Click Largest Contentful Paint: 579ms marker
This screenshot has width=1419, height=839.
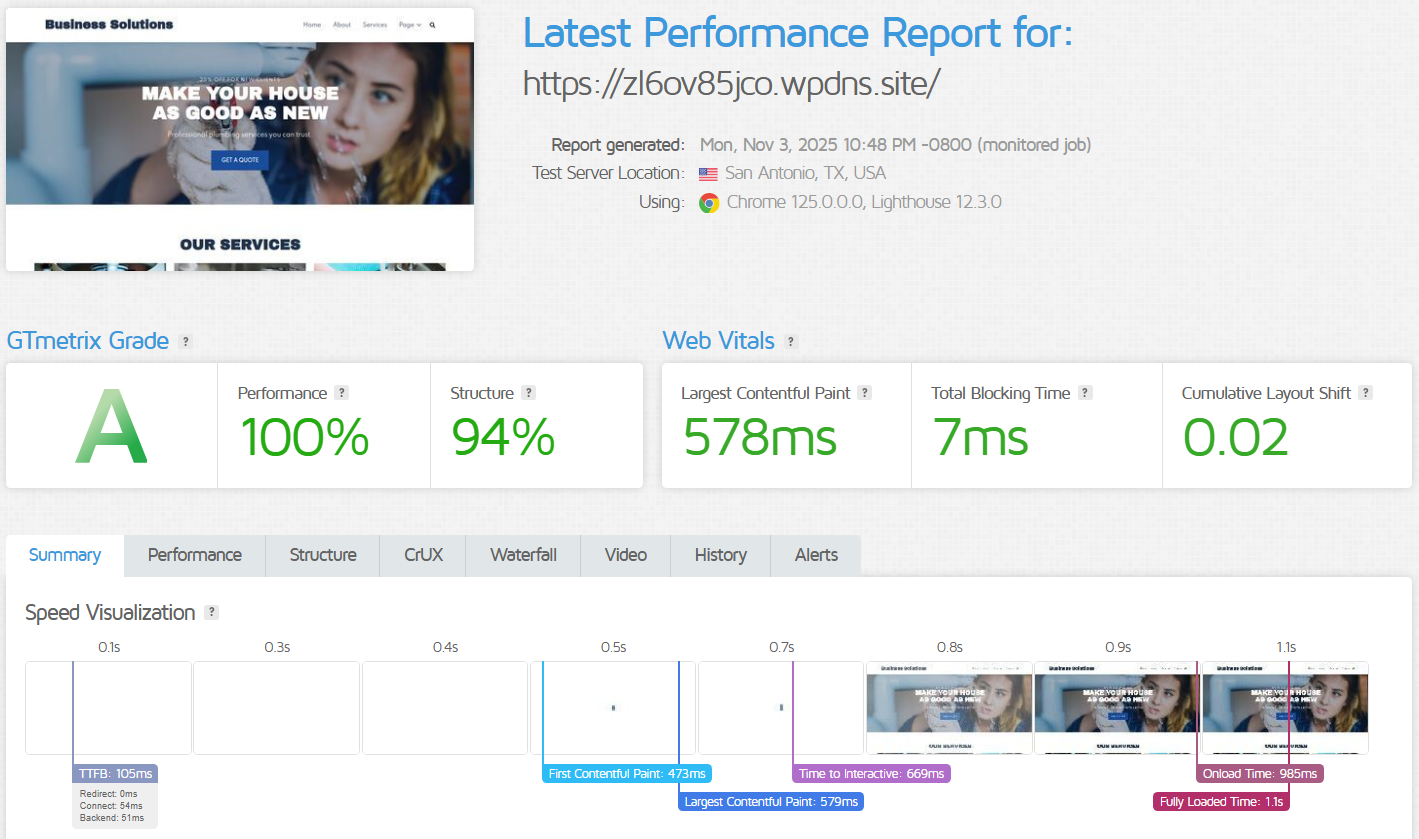[x=770, y=802]
